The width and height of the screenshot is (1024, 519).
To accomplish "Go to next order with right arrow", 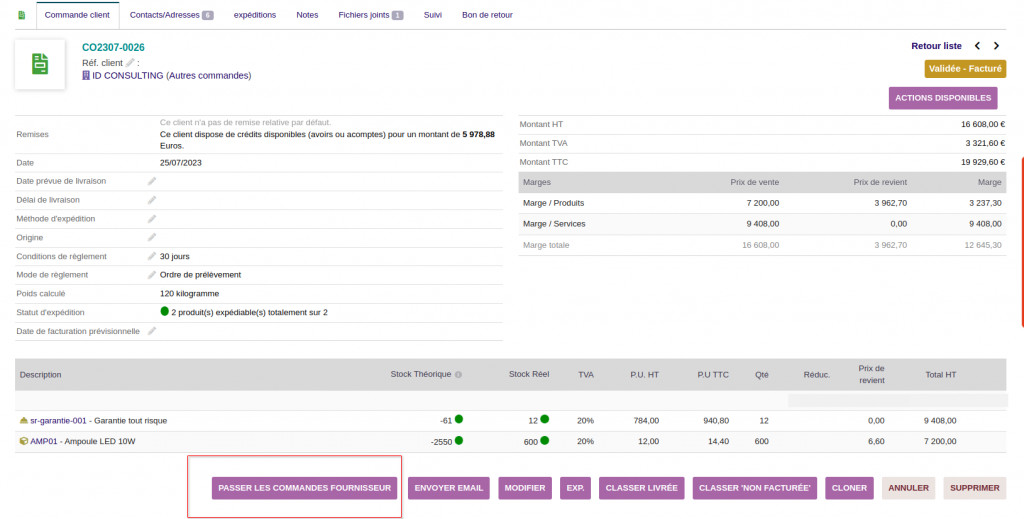I will 996,46.
